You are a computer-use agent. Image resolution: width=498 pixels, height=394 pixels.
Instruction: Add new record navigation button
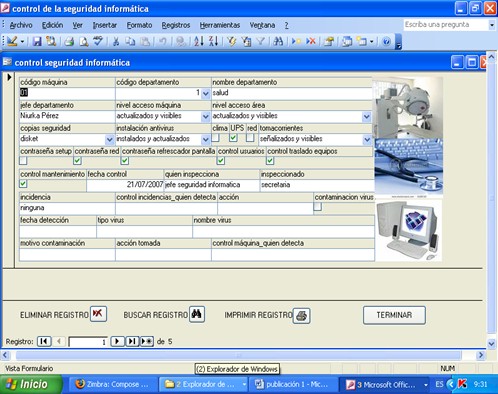click(147, 341)
